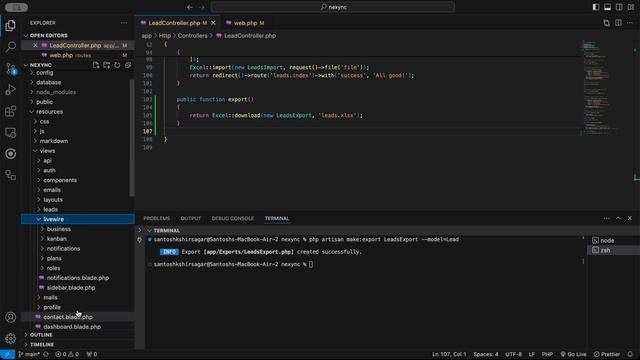
Task: Open customize layout icon
Action: (631, 7)
